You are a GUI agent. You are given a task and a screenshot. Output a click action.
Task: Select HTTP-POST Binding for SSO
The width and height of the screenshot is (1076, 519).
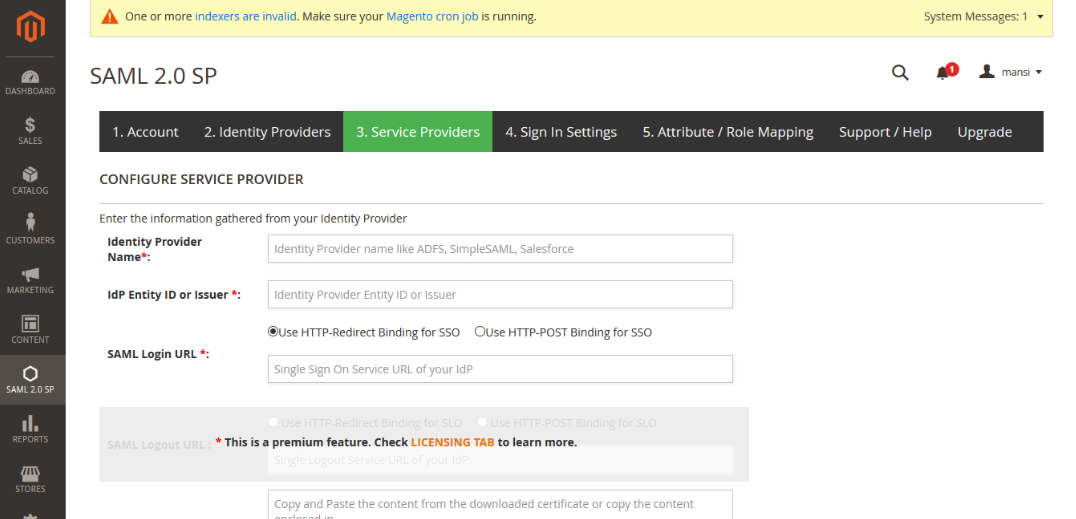tap(480, 332)
